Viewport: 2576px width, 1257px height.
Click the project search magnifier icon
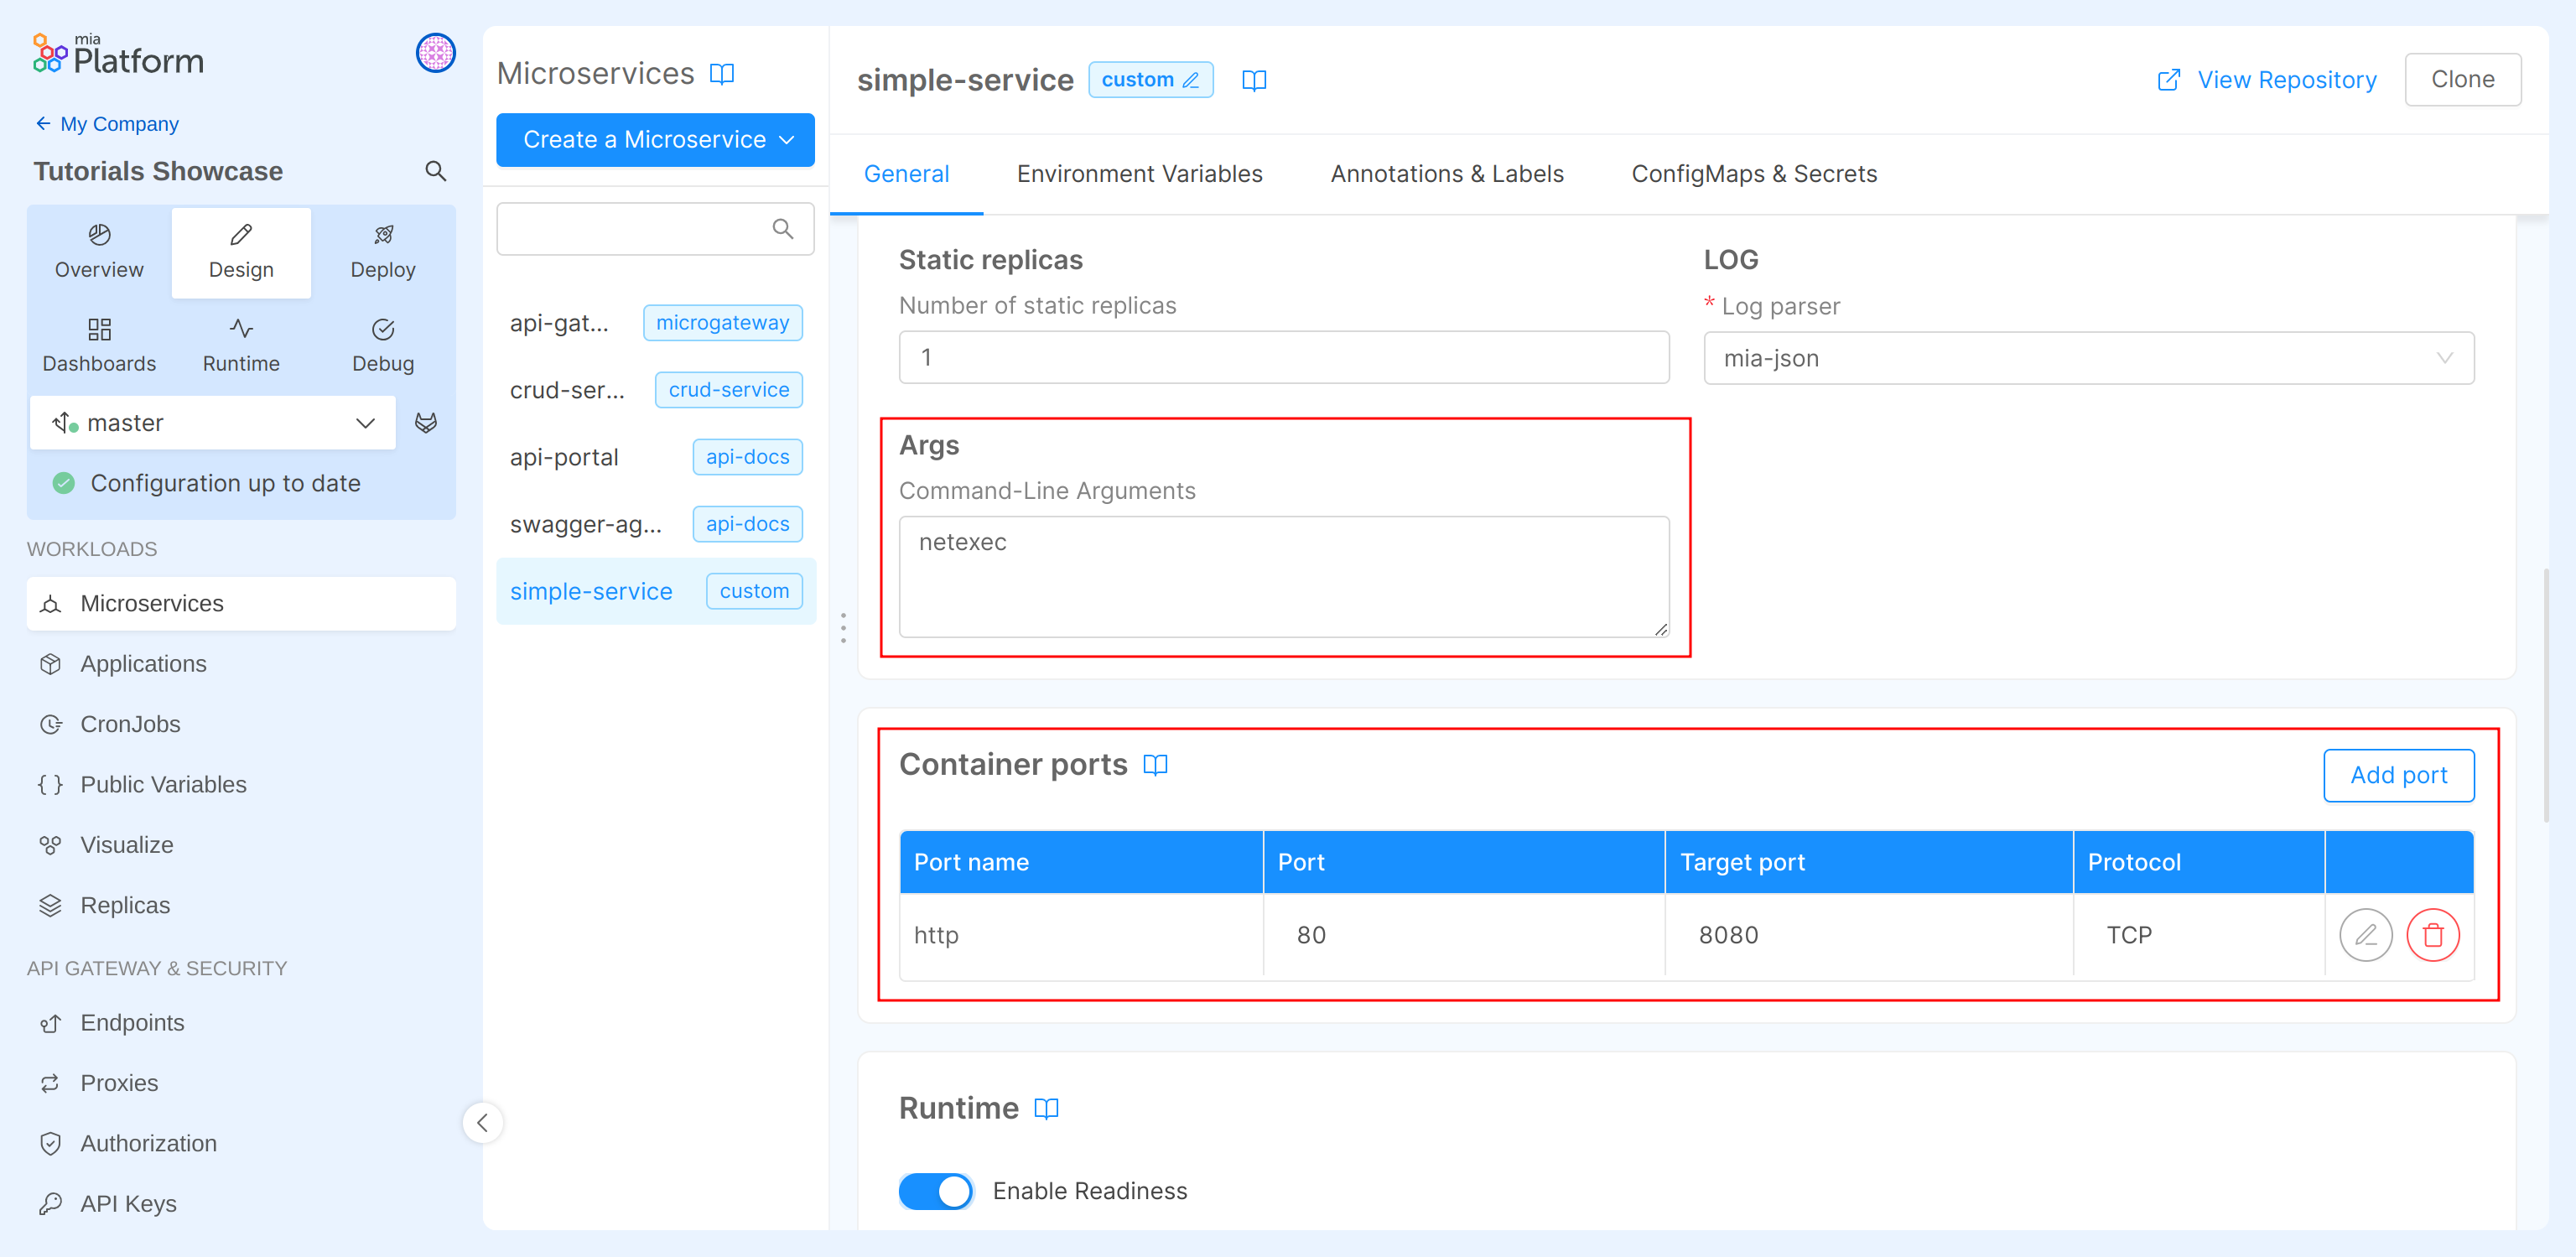point(435,171)
